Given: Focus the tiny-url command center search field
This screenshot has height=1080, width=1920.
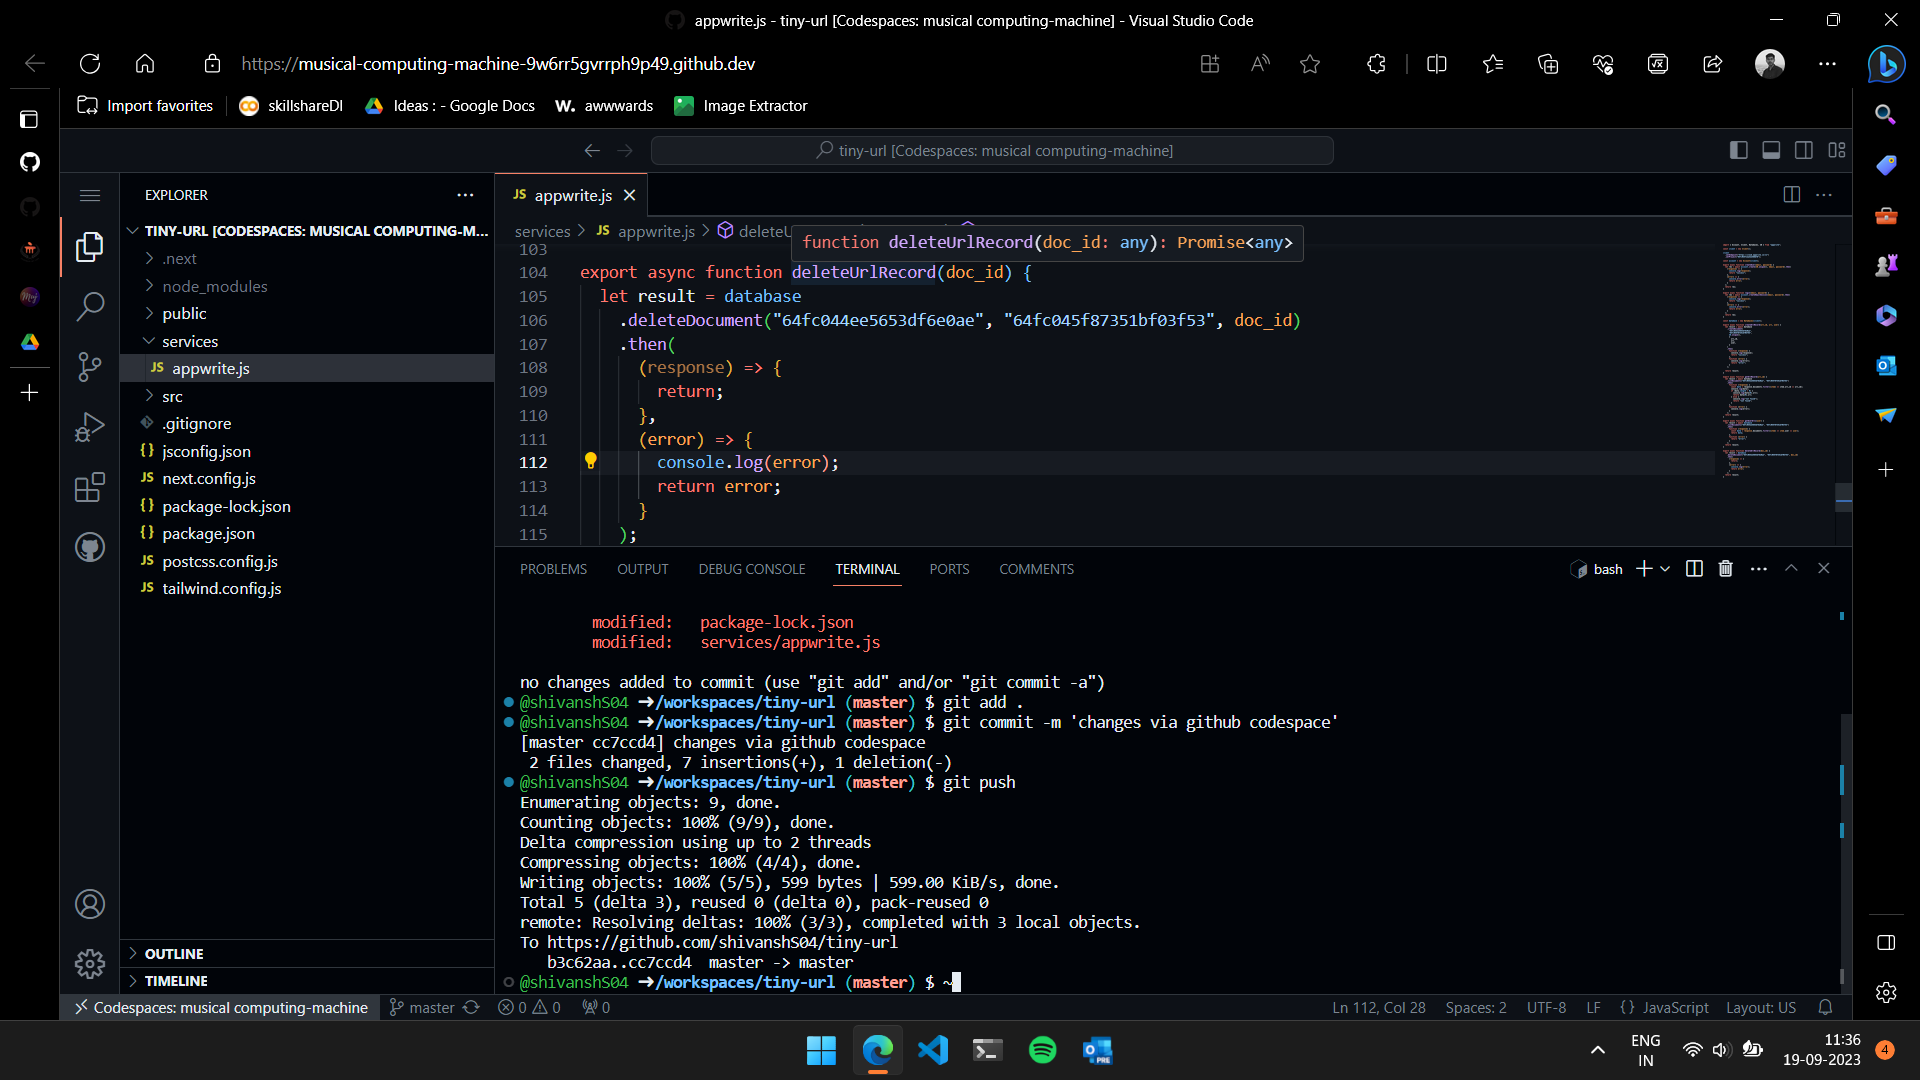Looking at the screenshot, I should click(x=992, y=150).
